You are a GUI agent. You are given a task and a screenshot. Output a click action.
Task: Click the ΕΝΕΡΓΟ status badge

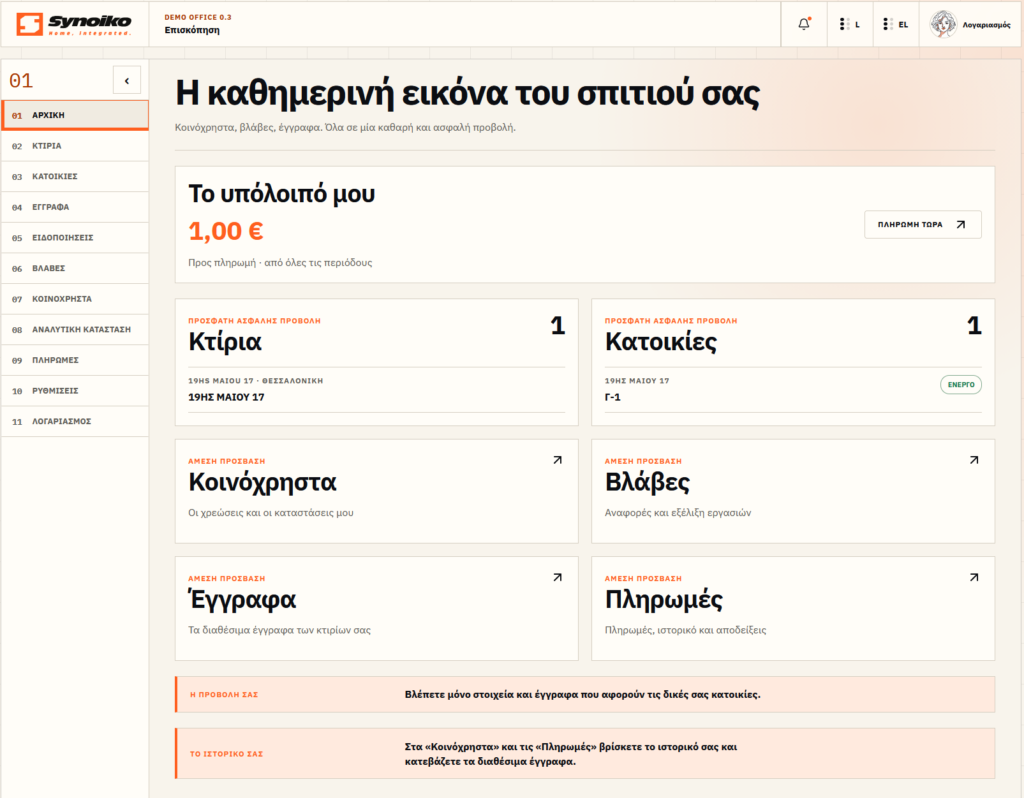(x=961, y=385)
